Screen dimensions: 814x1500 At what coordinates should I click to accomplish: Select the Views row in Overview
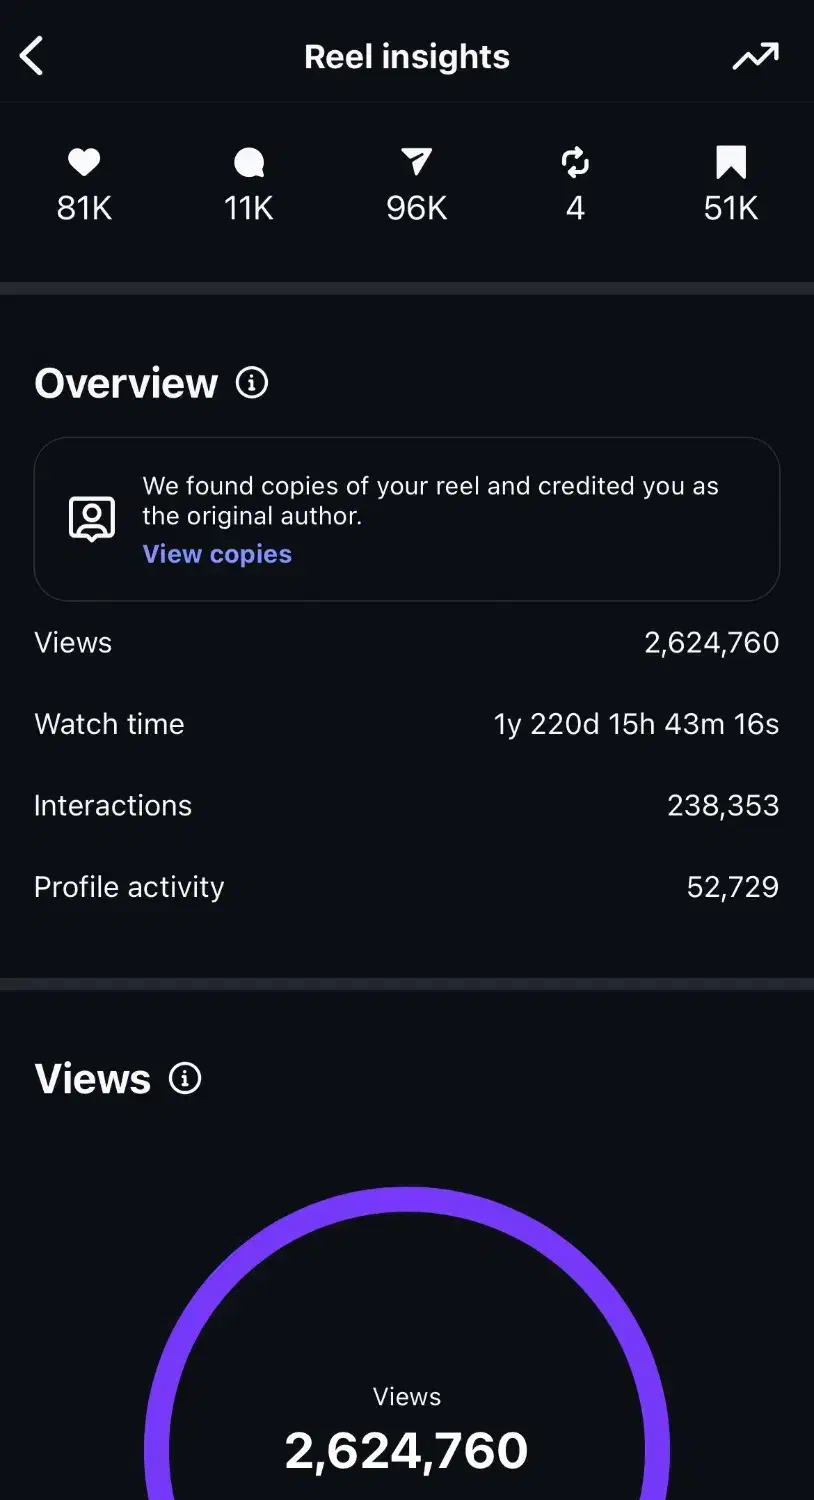point(406,642)
